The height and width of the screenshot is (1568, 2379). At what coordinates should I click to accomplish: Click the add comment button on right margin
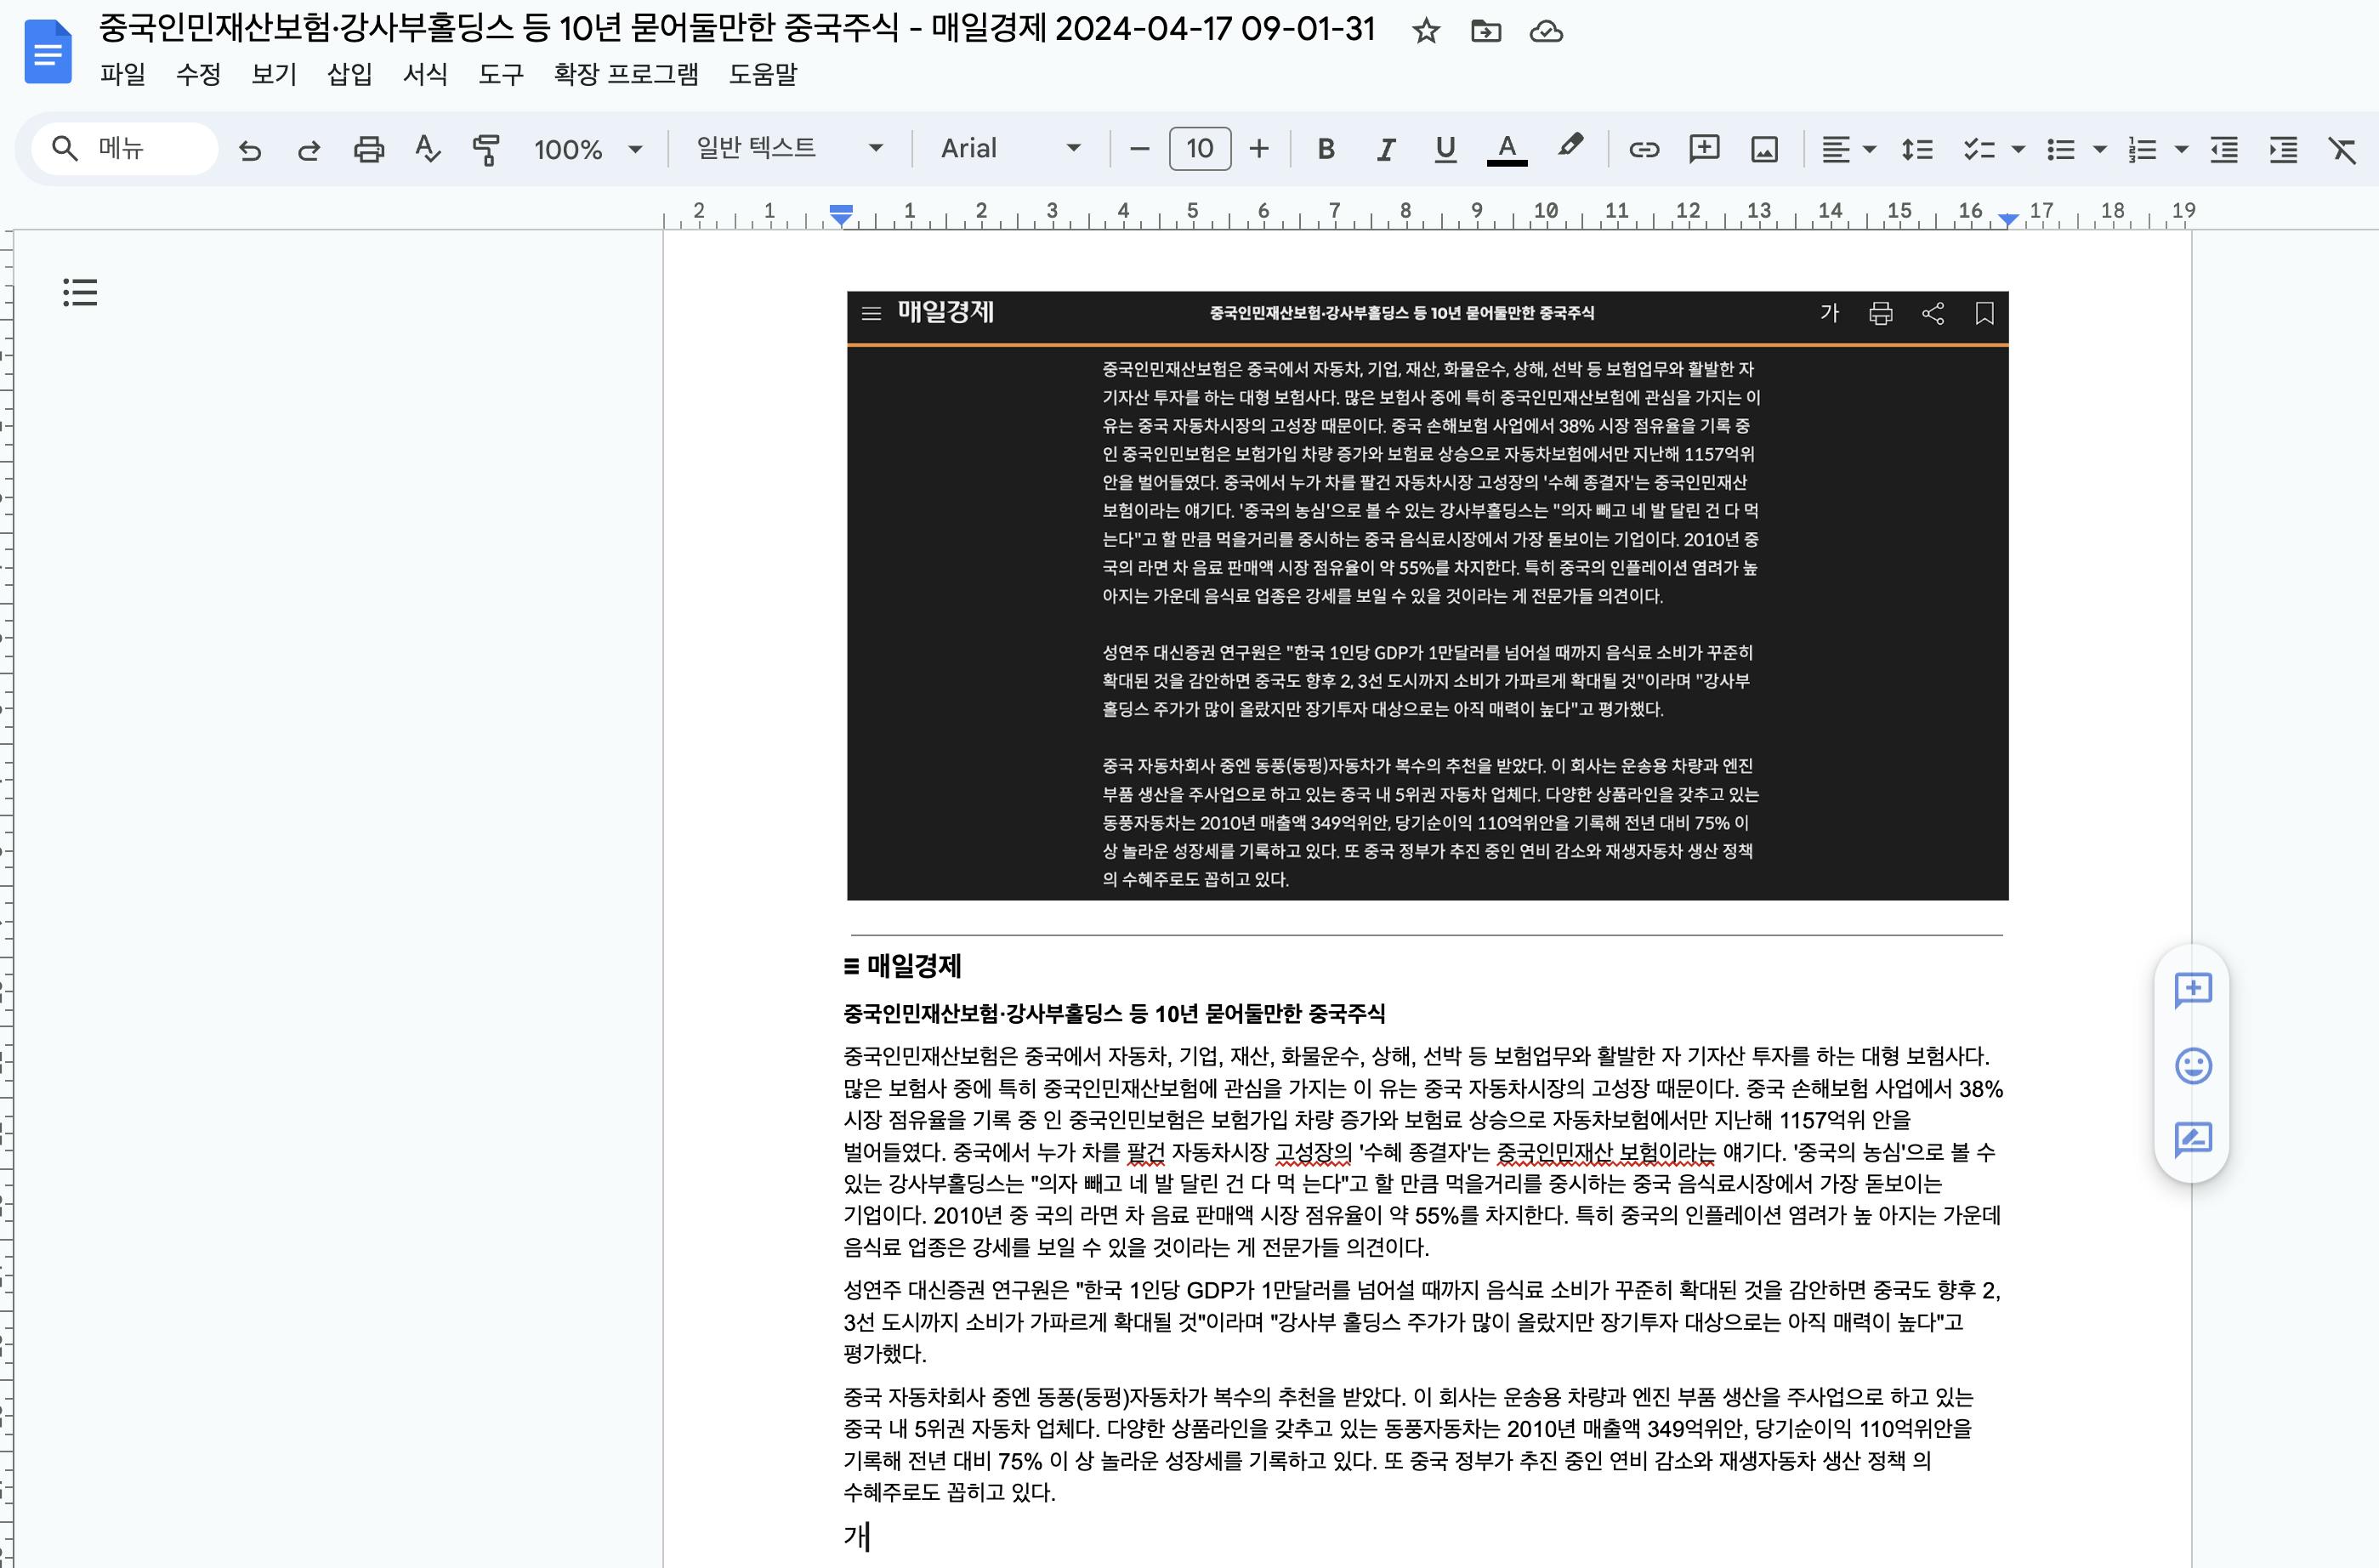tap(2192, 990)
